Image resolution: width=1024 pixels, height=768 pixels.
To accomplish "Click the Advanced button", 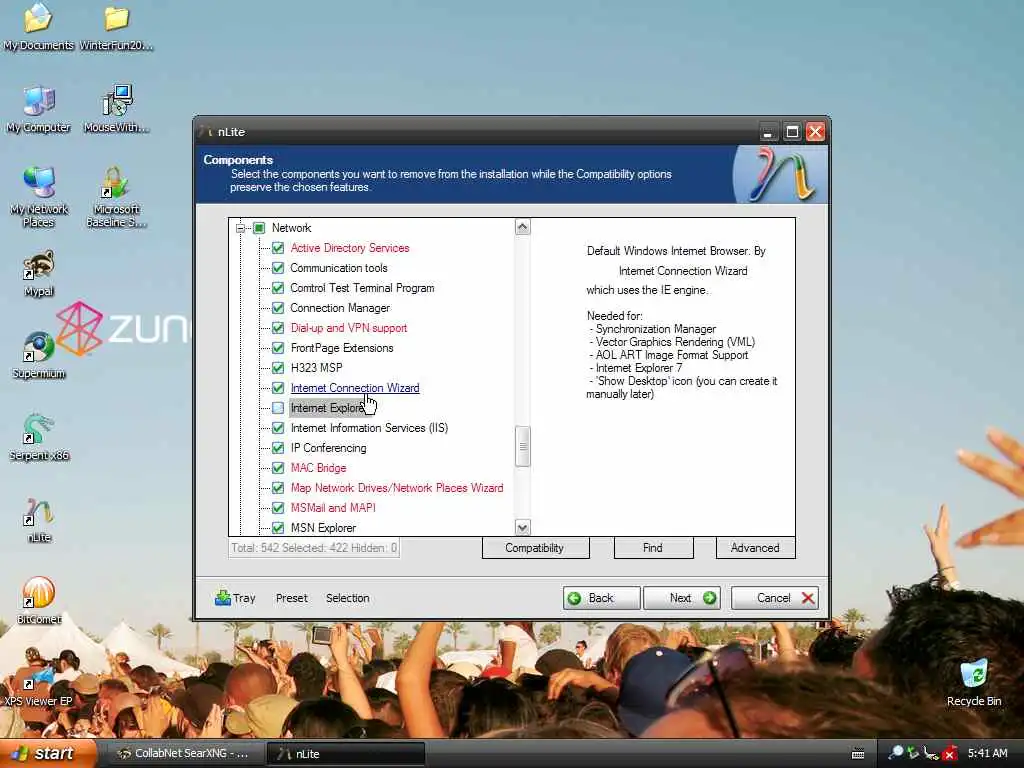I will click(756, 548).
